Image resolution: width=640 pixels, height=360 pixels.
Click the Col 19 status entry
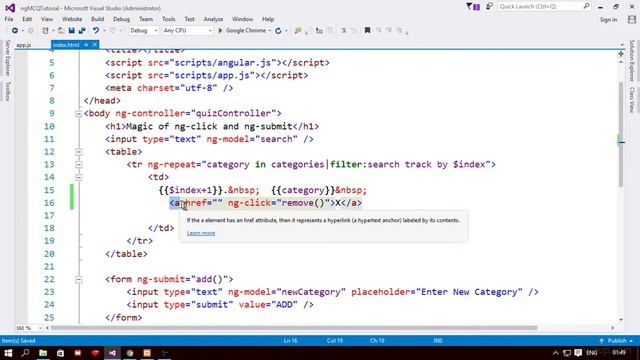335,340
